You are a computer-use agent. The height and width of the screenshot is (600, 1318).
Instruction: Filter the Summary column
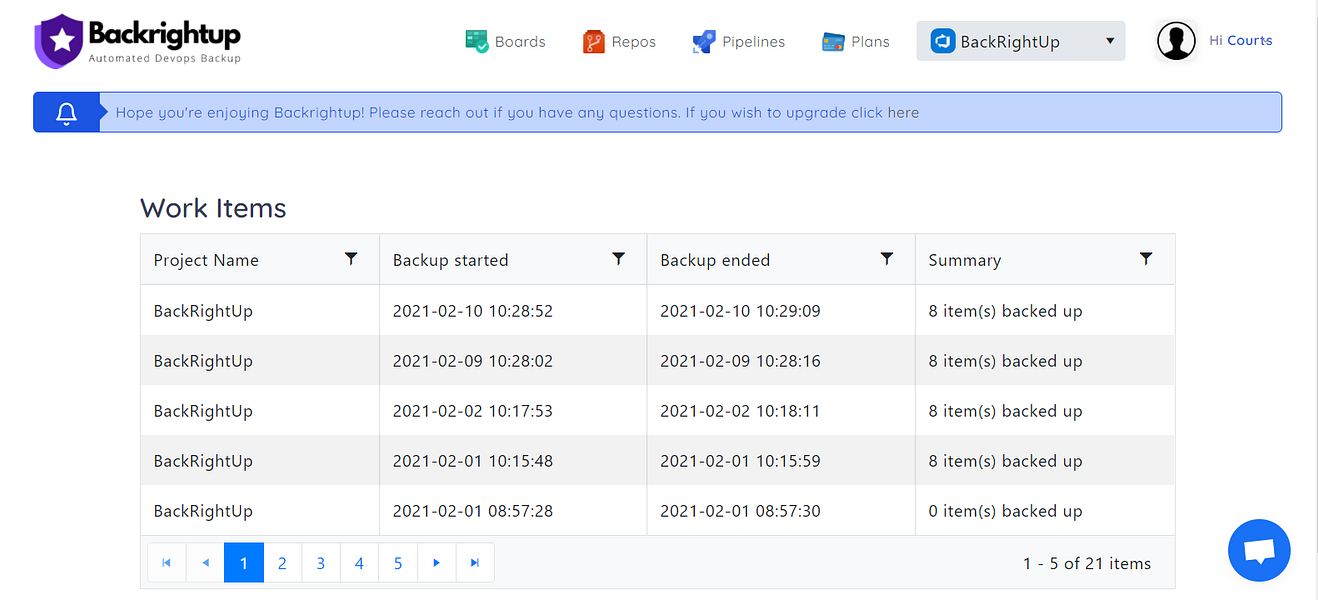pos(1146,259)
